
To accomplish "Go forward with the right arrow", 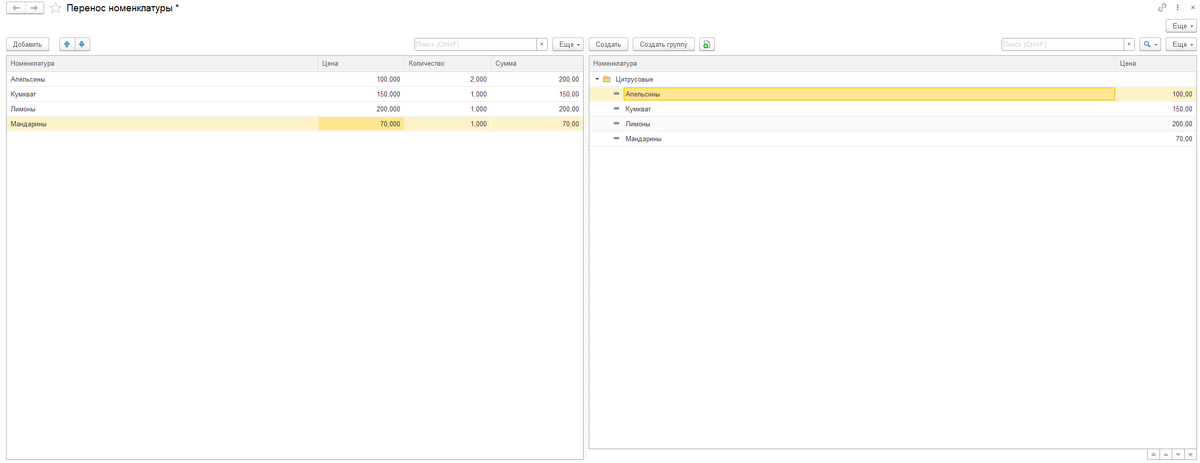I will 33,8.
